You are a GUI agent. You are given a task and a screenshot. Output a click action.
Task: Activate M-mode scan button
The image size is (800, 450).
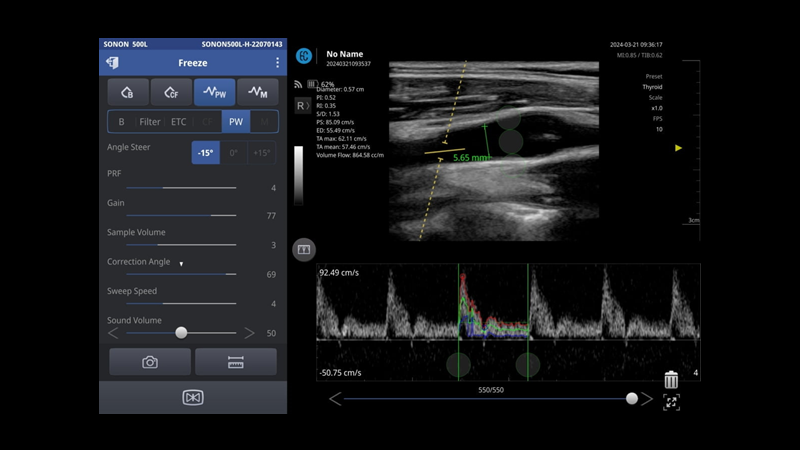pyautogui.click(x=257, y=92)
